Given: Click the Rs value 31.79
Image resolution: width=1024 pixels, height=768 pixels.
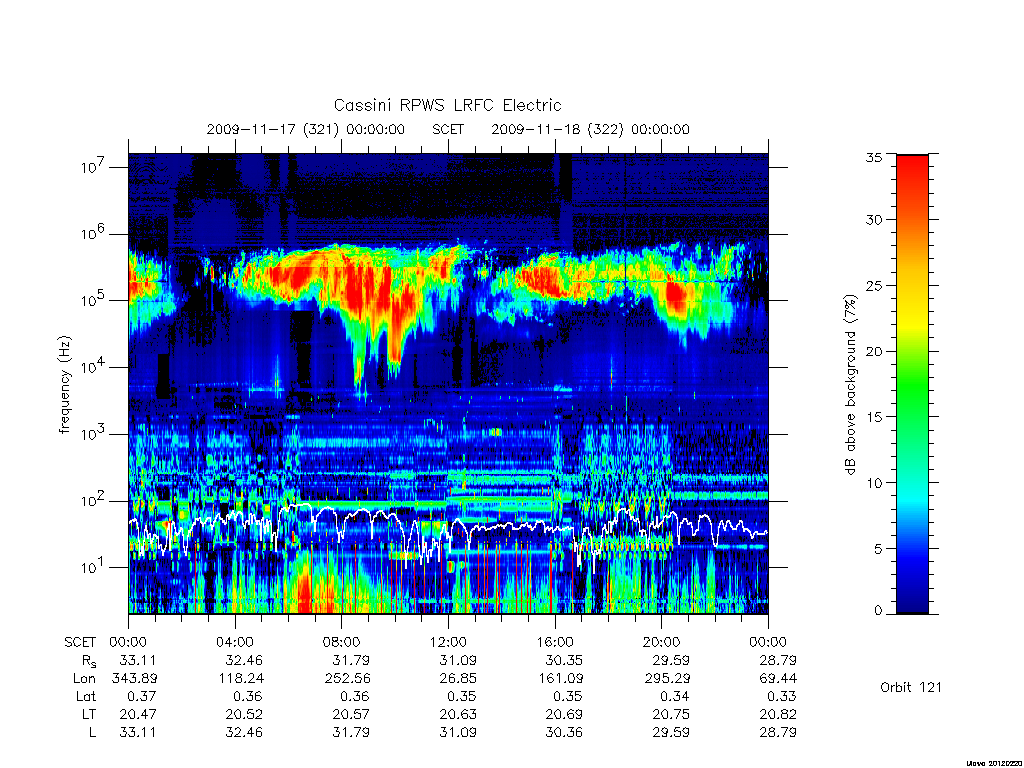Looking at the screenshot, I should pos(351,660).
